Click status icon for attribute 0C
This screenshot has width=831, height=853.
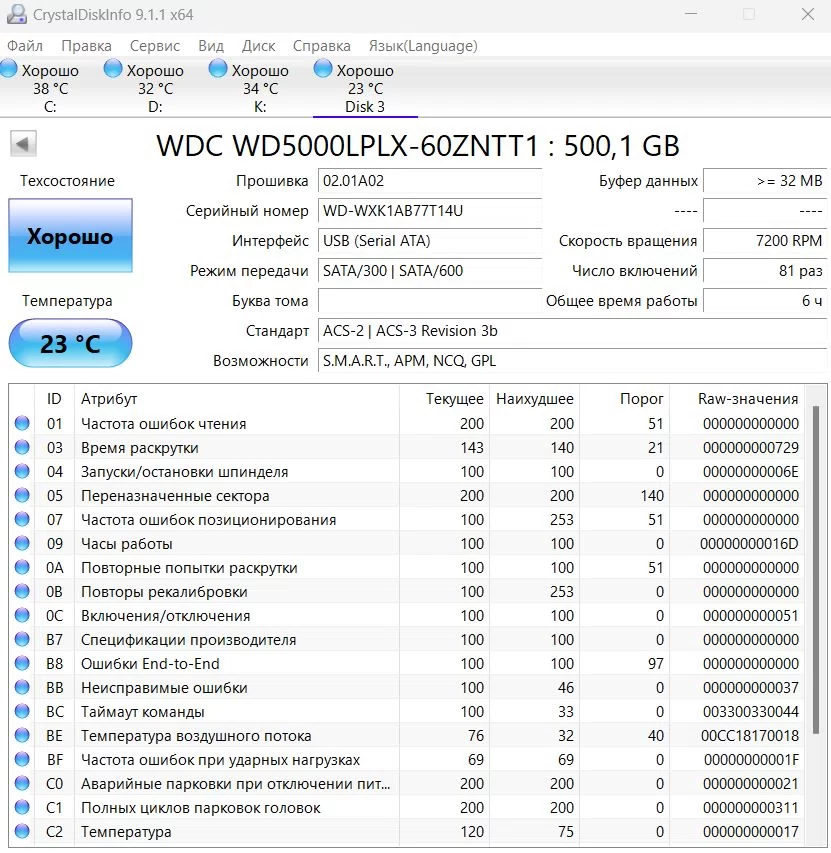click(x=22, y=615)
